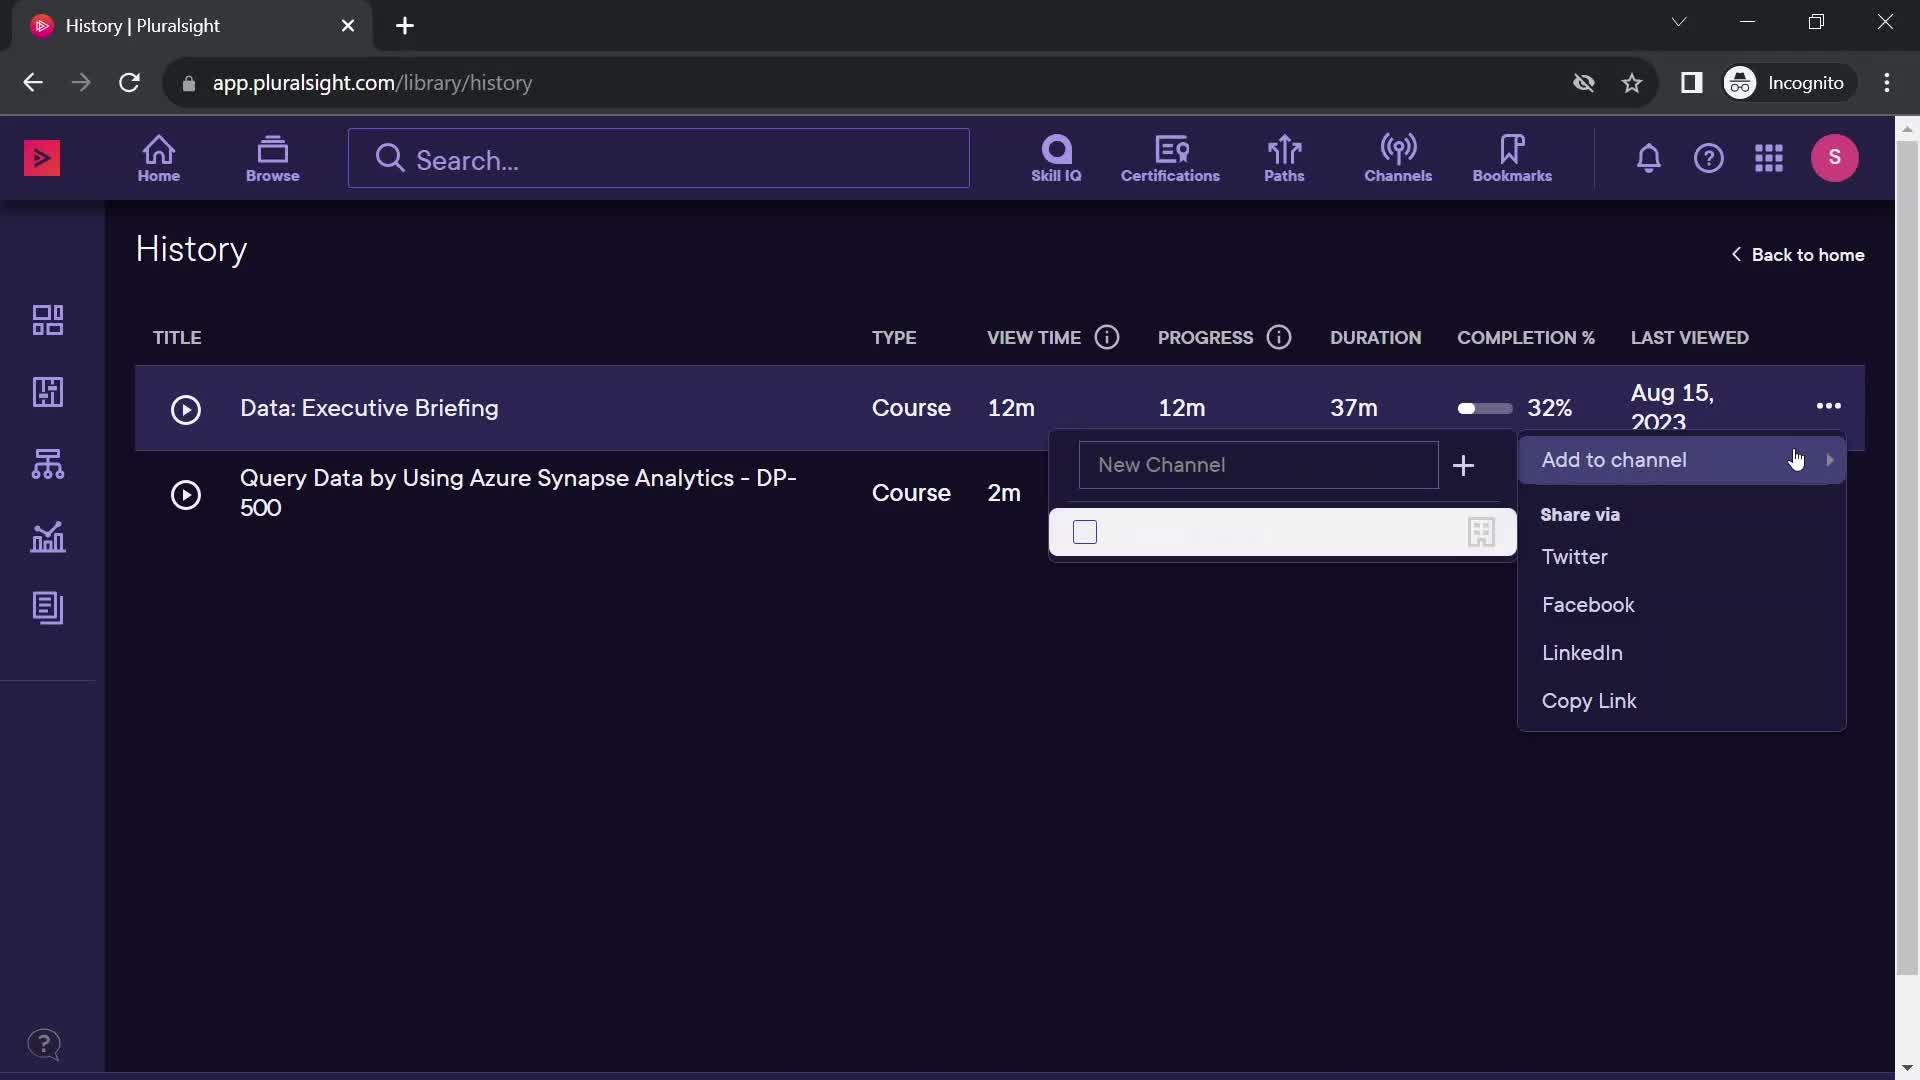The height and width of the screenshot is (1080, 1920).
Task: Open the Browse dropdown in top nav
Action: pos(272,157)
